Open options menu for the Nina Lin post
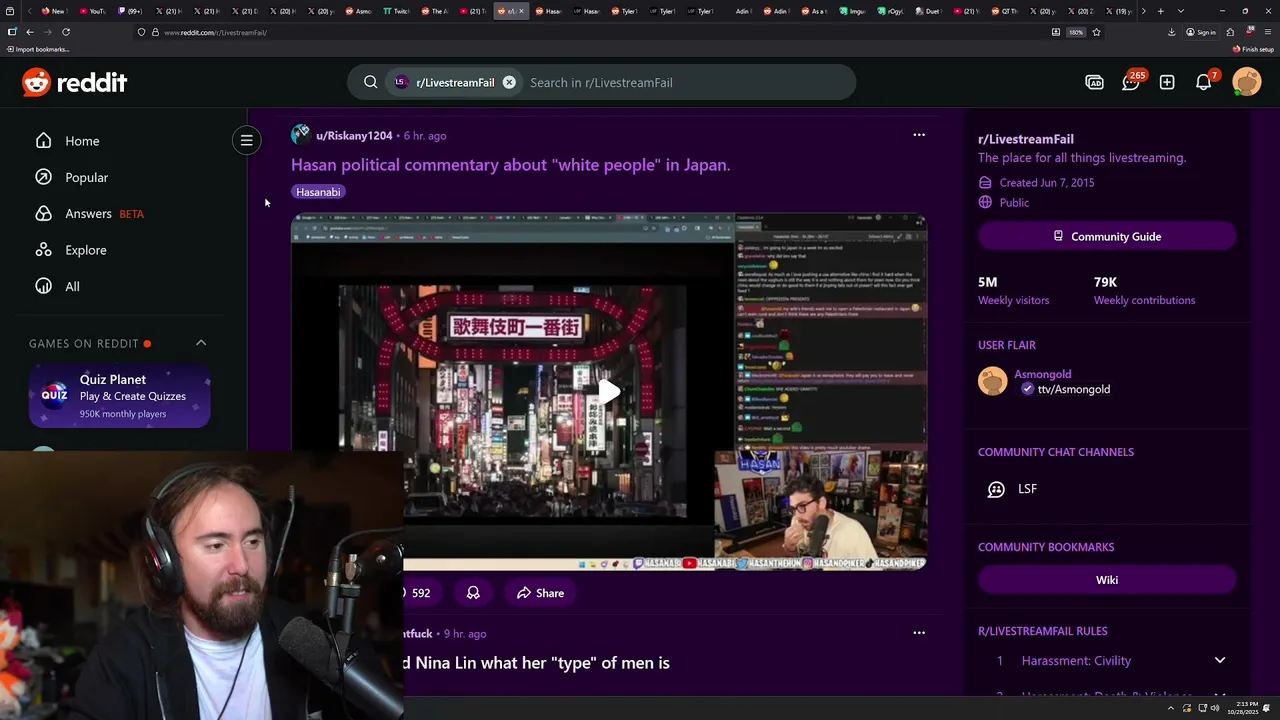Viewport: 1280px width, 720px height. [x=919, y=633]
